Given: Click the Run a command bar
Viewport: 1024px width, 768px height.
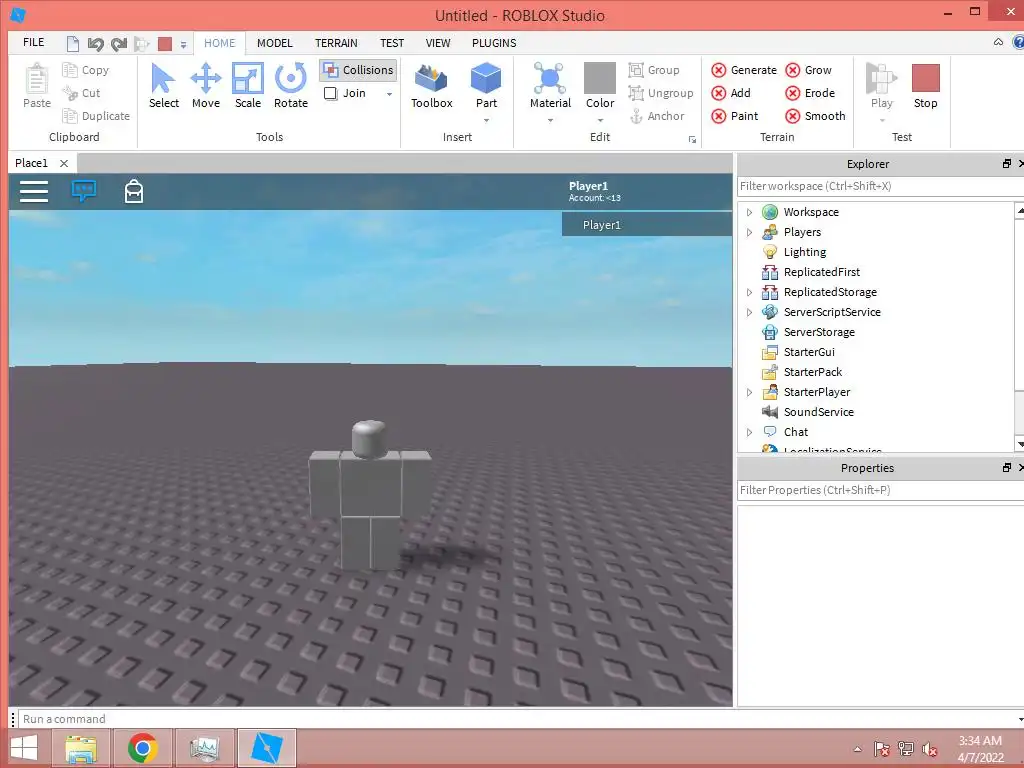Looking at the screenshot, I should (x=519, y=719).
